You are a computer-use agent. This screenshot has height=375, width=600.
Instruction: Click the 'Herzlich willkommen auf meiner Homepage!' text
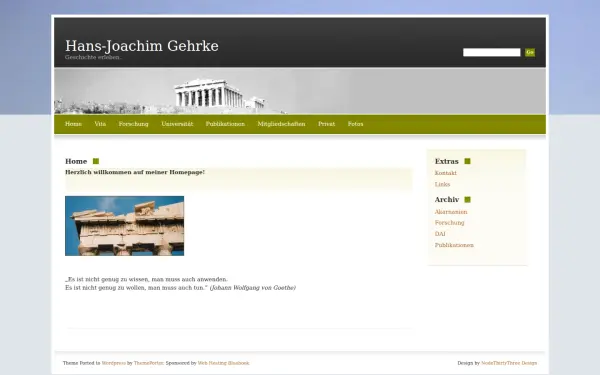click(135, 172)
